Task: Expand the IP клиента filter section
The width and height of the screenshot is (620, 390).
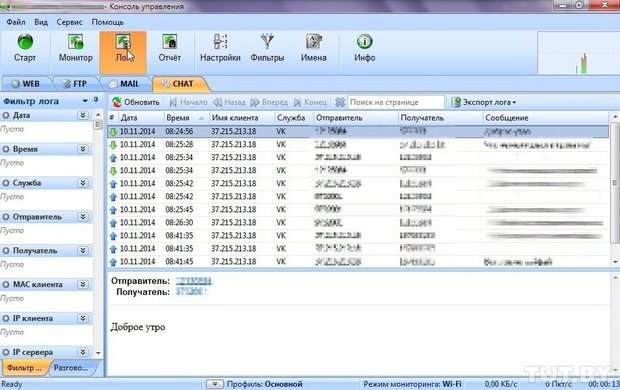Action: (83, 318)
